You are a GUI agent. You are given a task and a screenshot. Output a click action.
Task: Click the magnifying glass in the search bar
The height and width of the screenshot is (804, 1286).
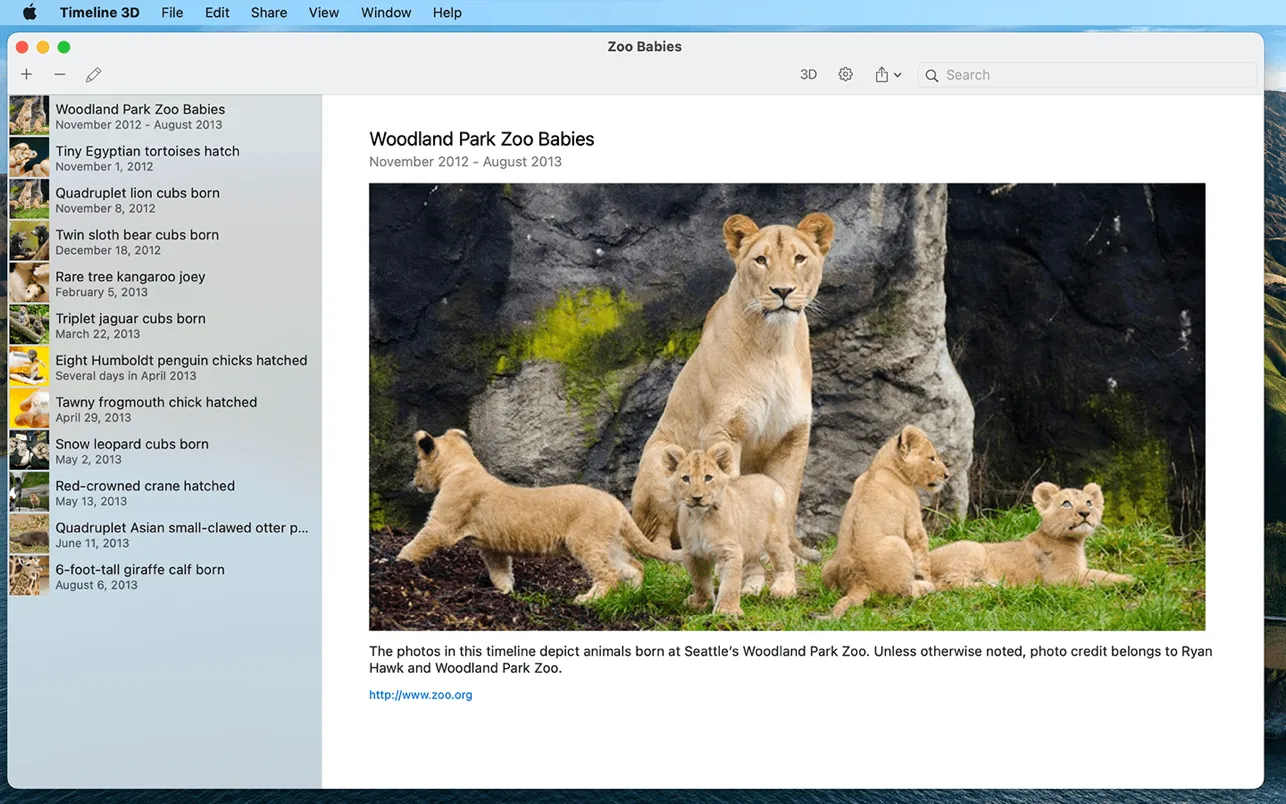pos(931,75)
